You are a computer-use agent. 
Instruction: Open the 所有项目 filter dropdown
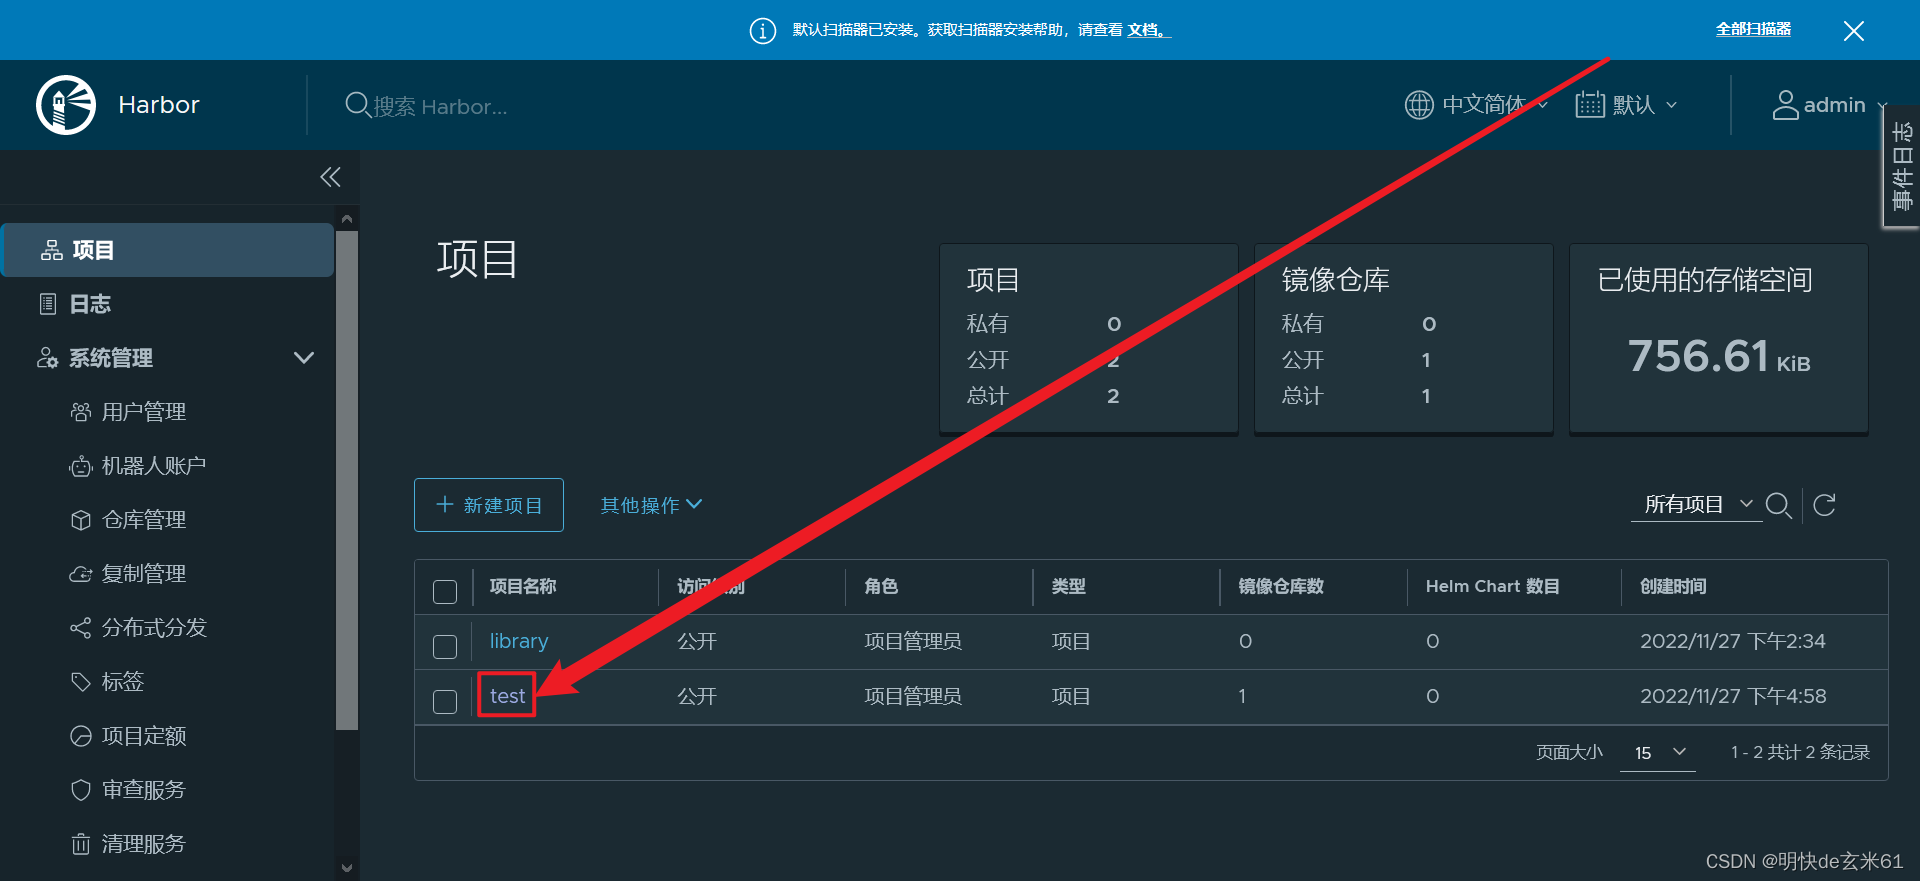coord(1697,504)
